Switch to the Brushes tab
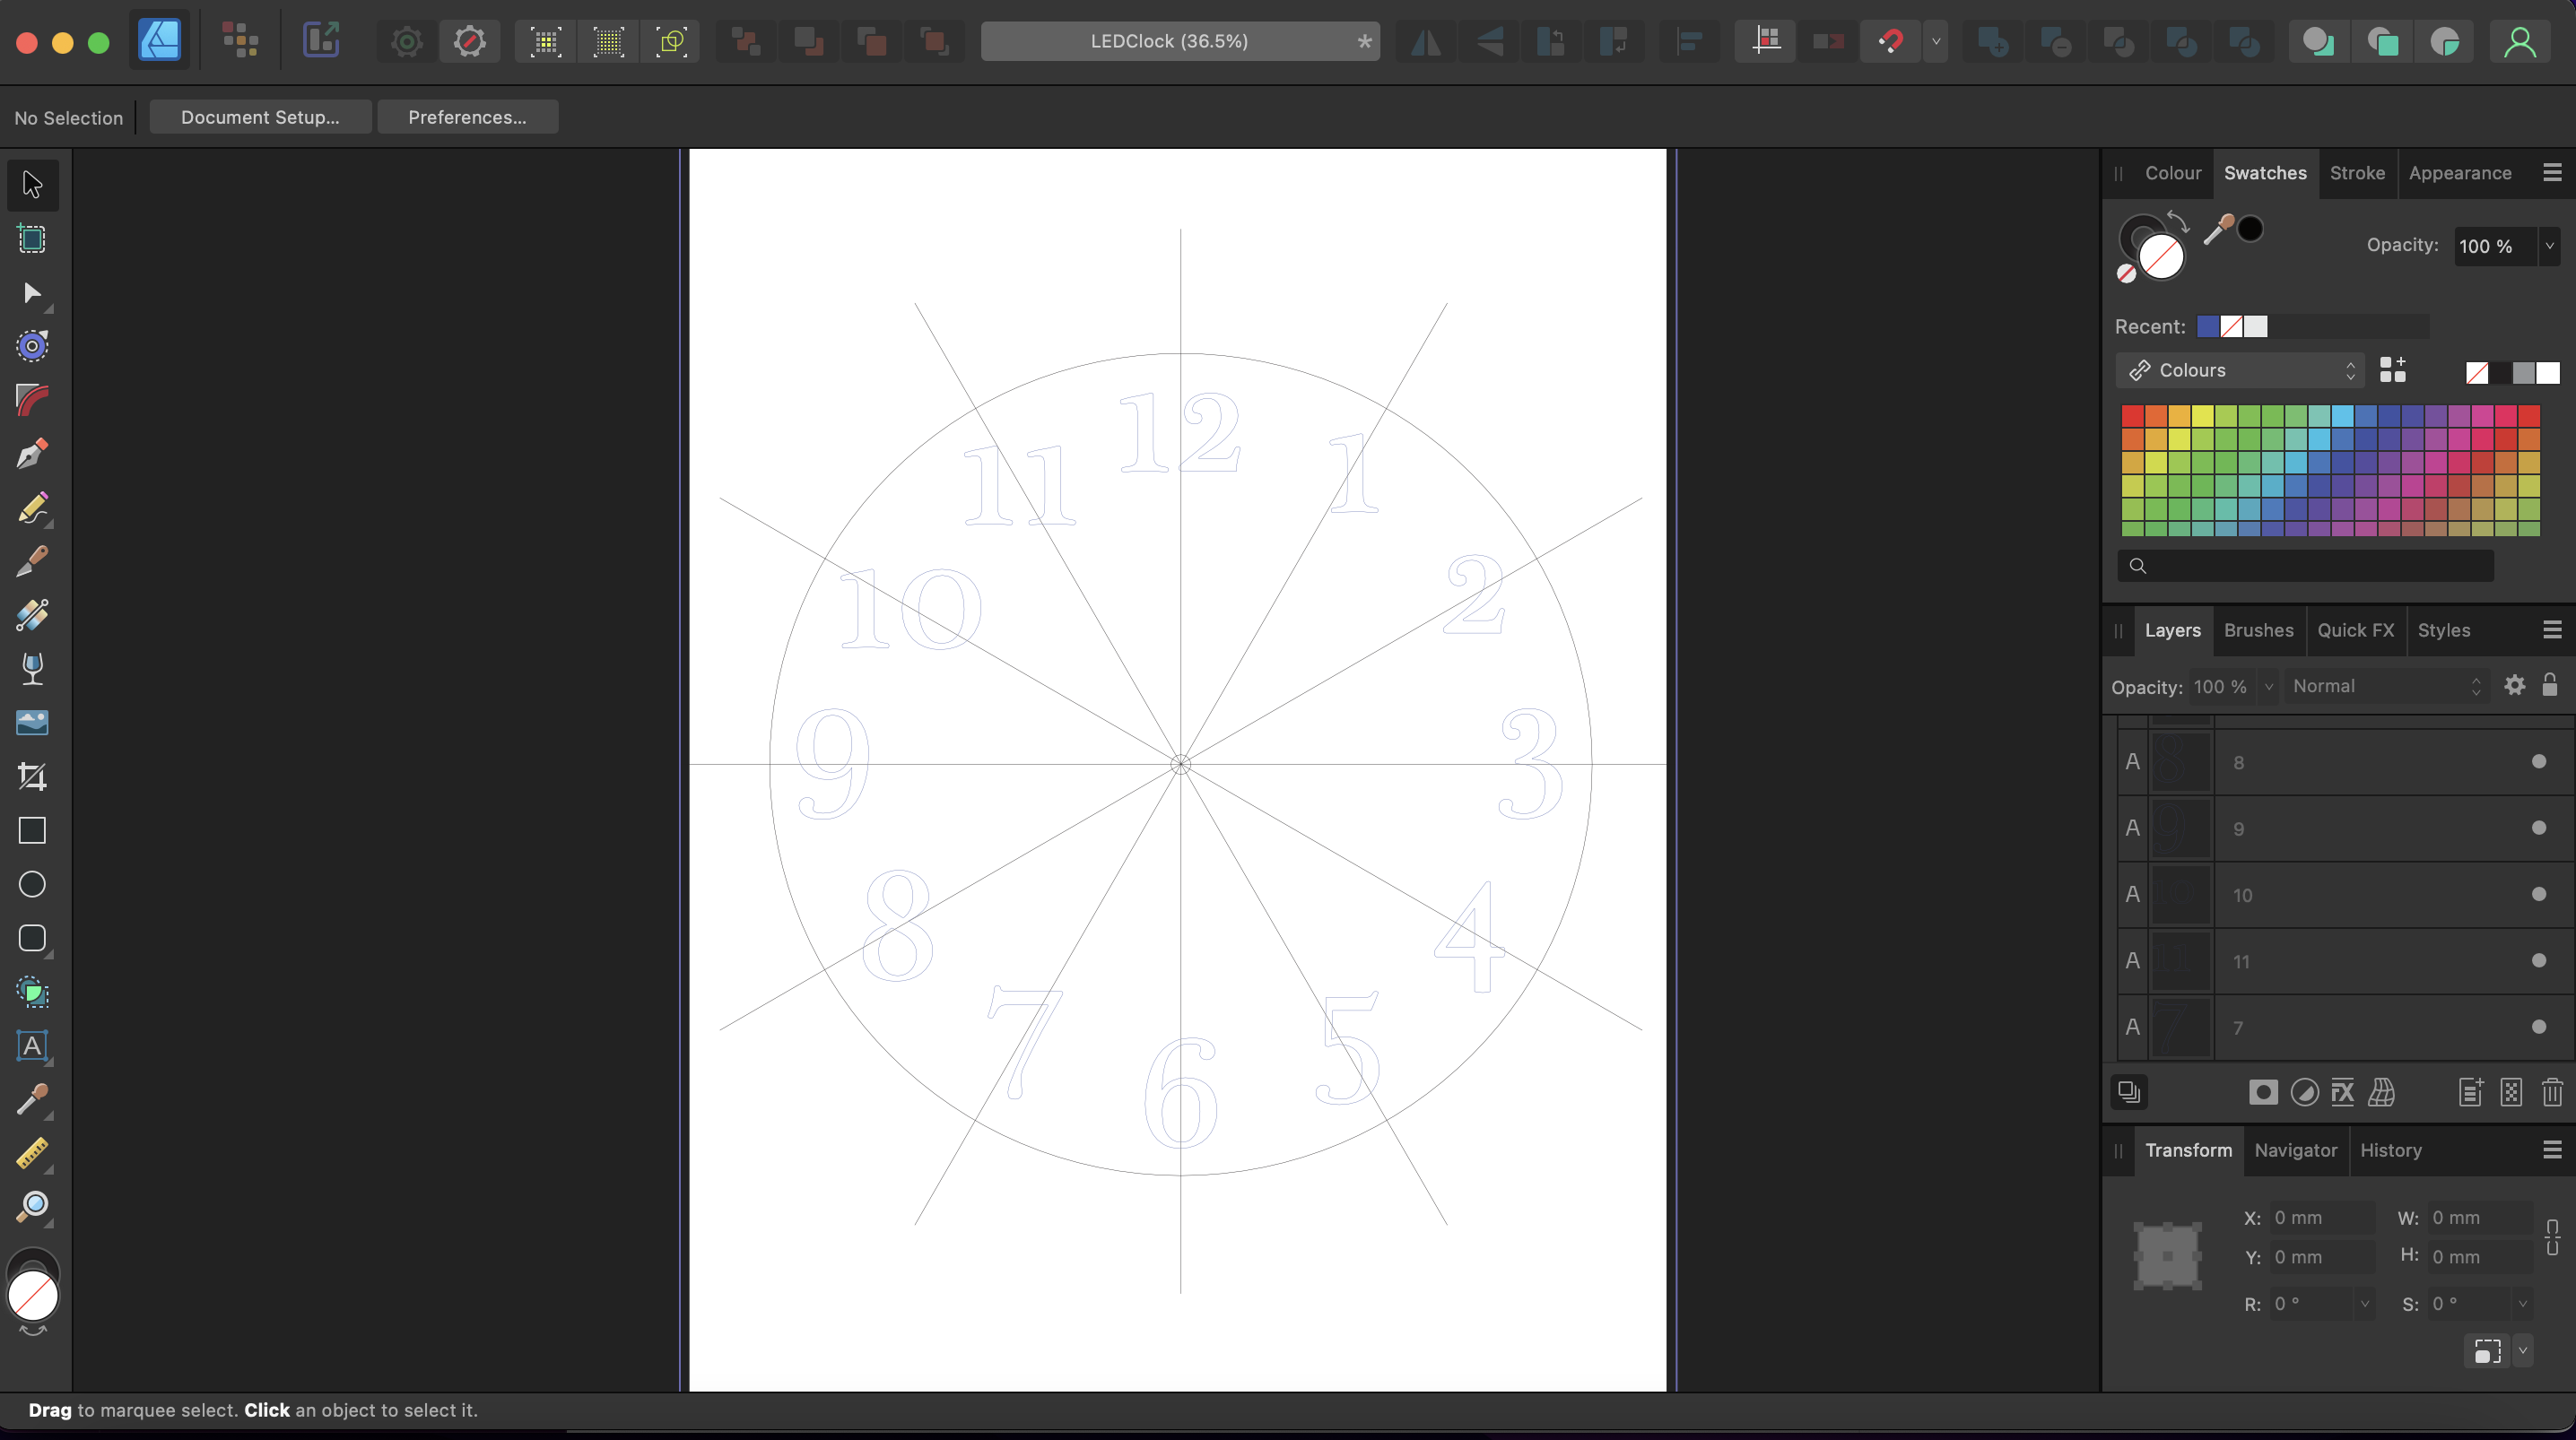 (x=2259, y=629)
